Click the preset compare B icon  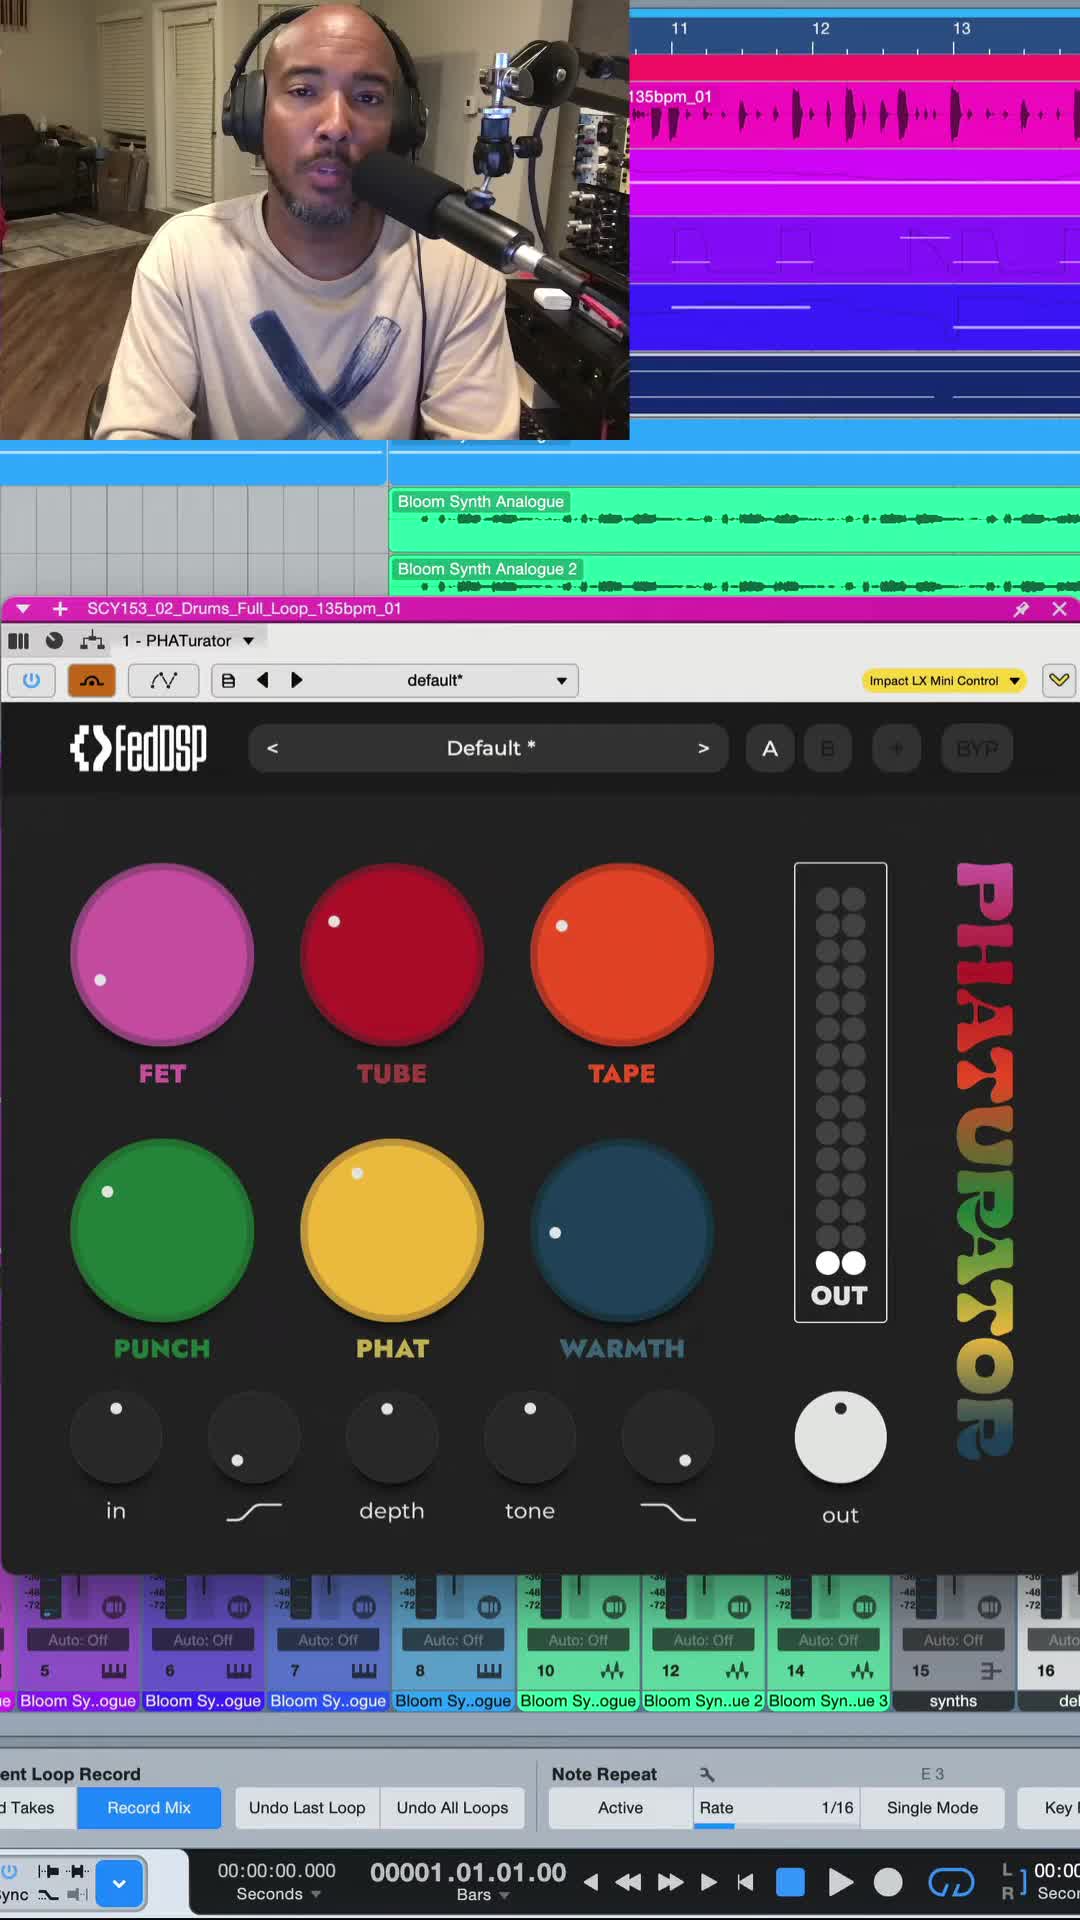pyautogui.click(x=228, y=680)
